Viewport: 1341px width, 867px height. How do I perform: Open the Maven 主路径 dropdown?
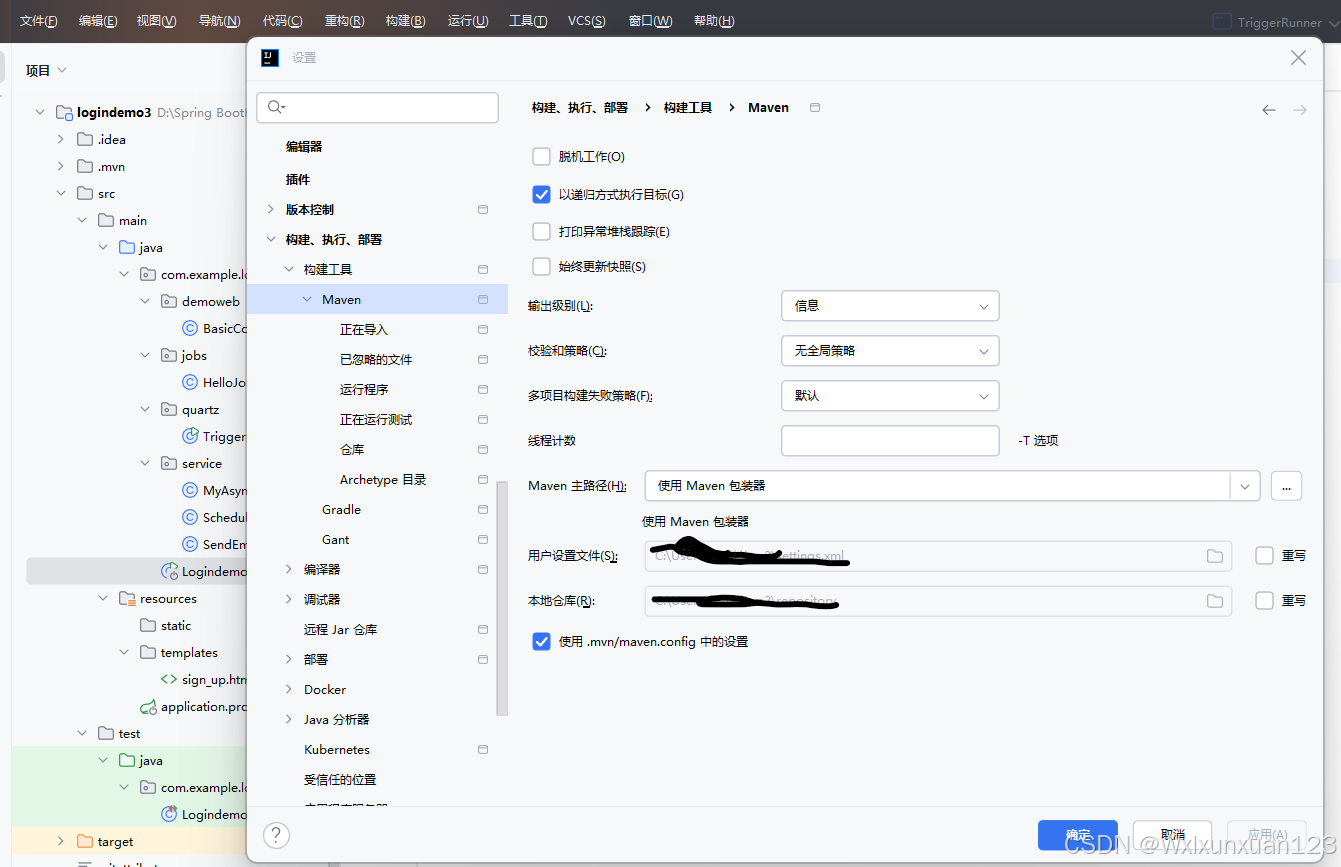point(1245,486)
